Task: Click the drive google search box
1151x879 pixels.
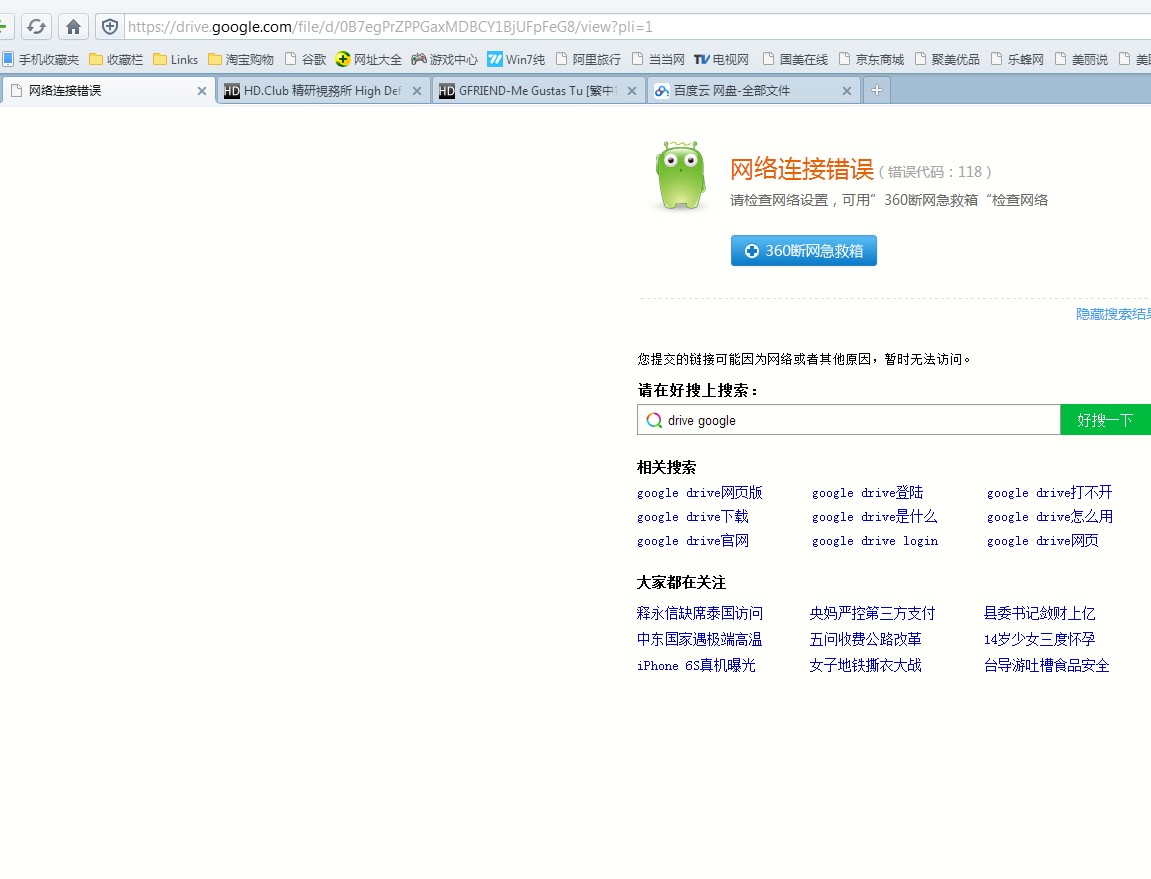Action: tap(849, 420)
